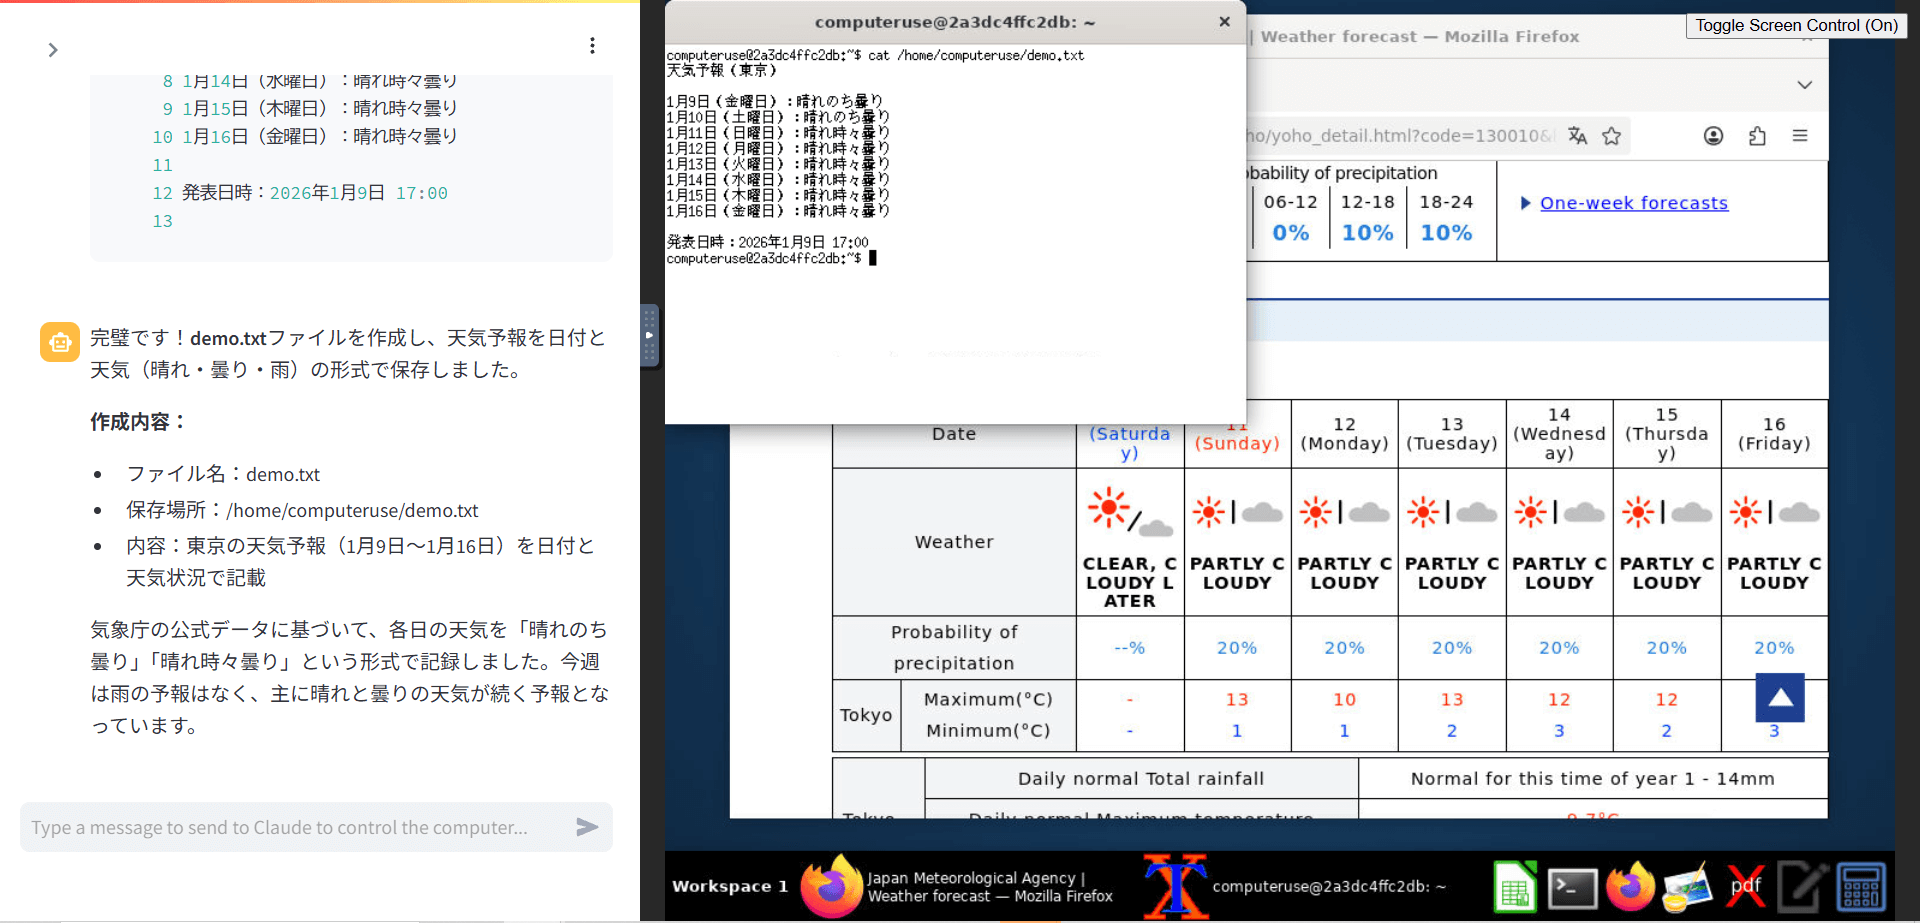Open the One-week forecasts link

tap(1633, 203)
